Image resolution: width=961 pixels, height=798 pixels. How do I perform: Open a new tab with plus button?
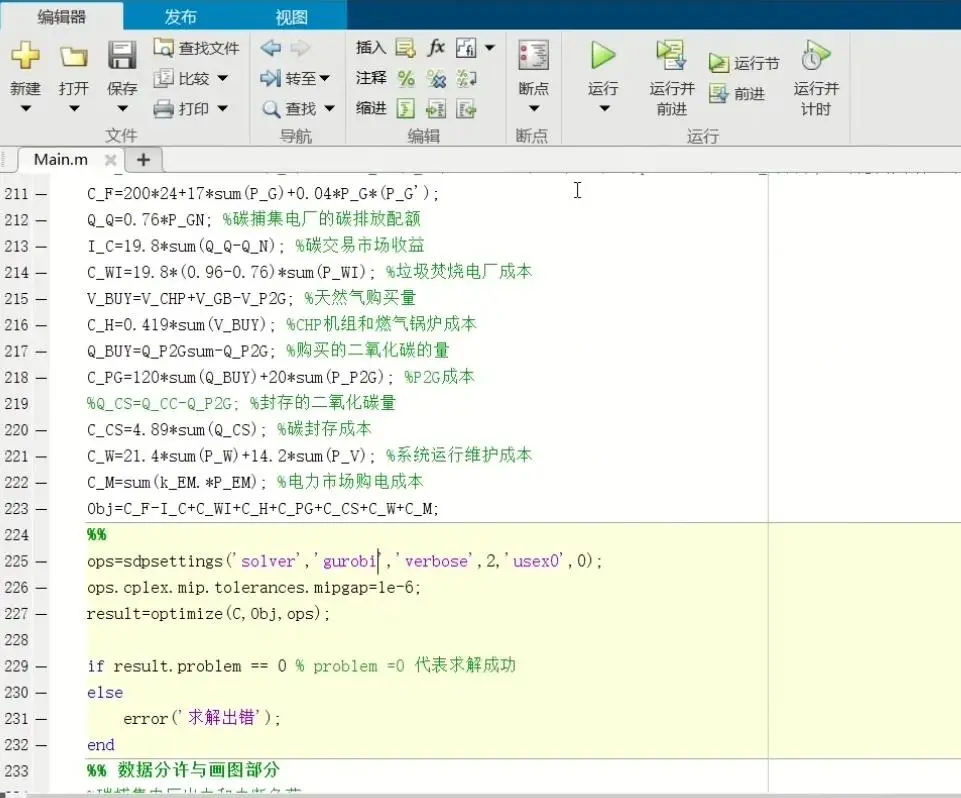[x=143, y=160]
